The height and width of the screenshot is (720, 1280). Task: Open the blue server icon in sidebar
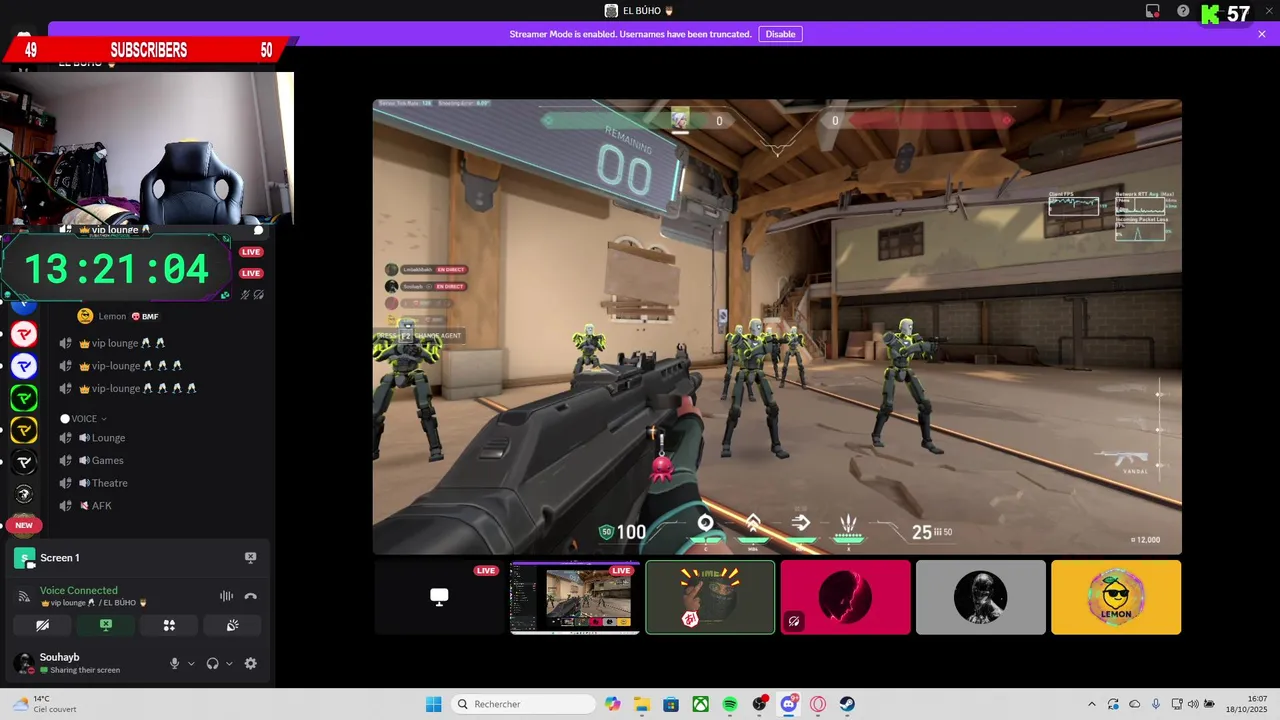tap(24, 366)
